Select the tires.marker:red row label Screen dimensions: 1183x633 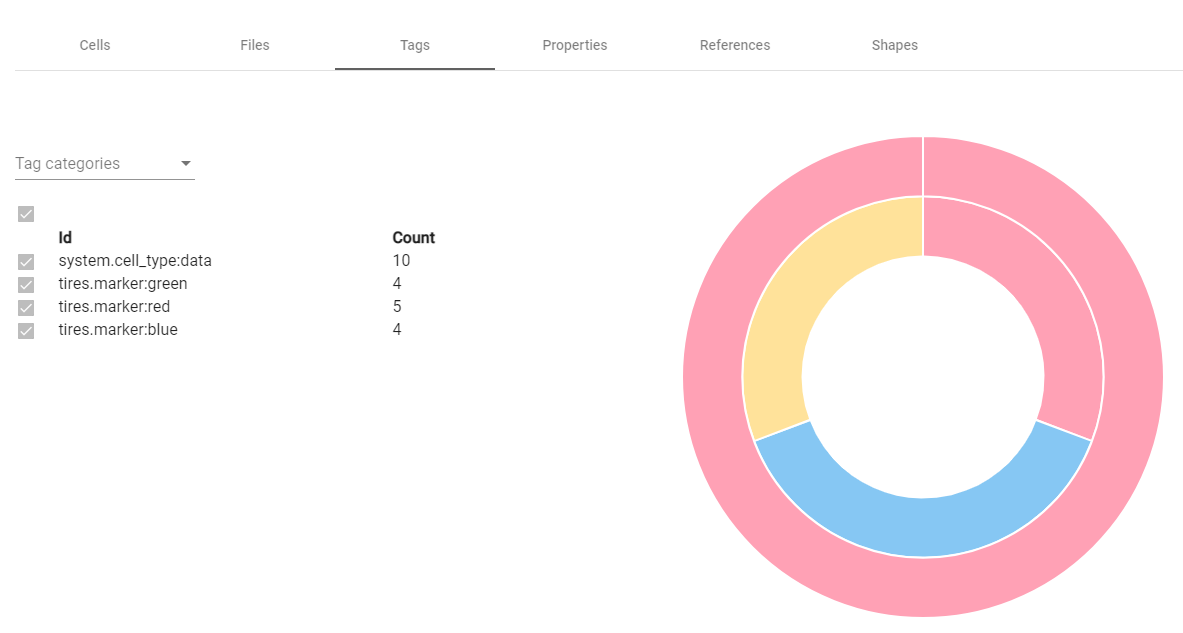click(114, 307)
